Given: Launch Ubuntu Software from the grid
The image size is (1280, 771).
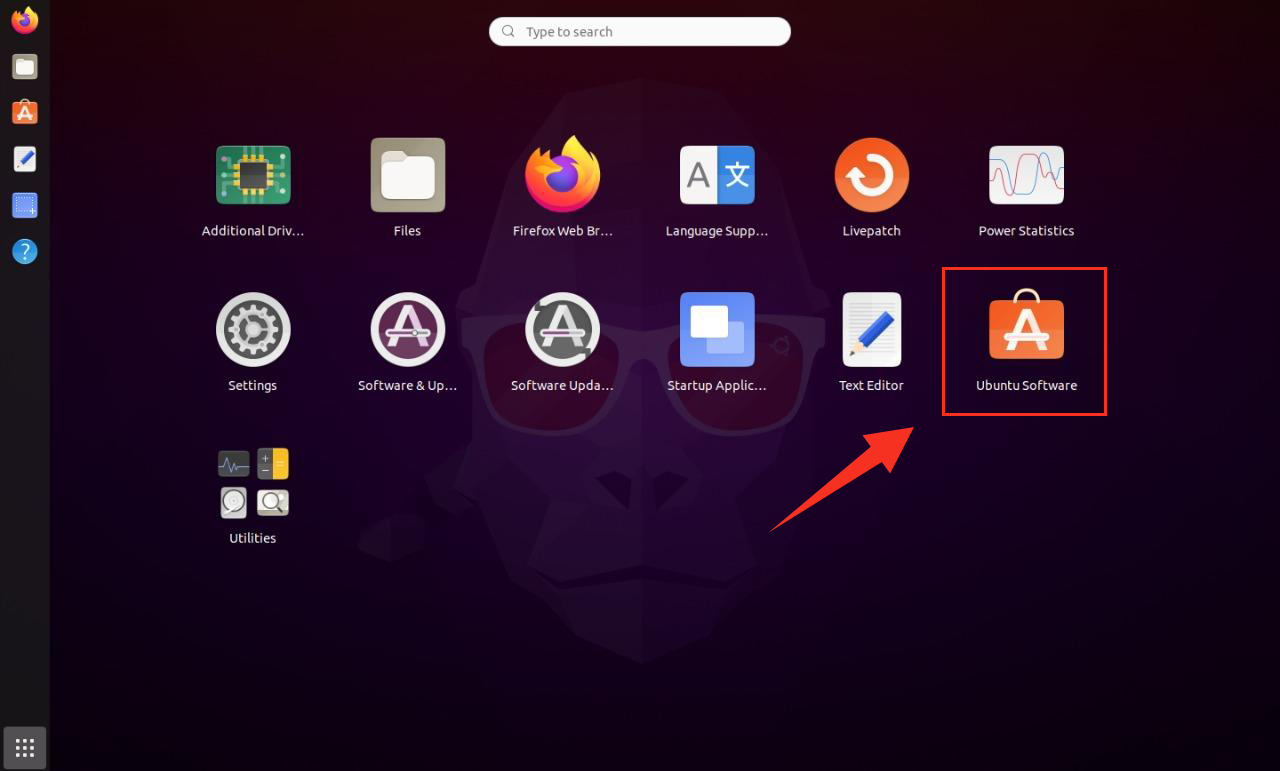Looking at the screenshot, I should [x=1026, y=324].
